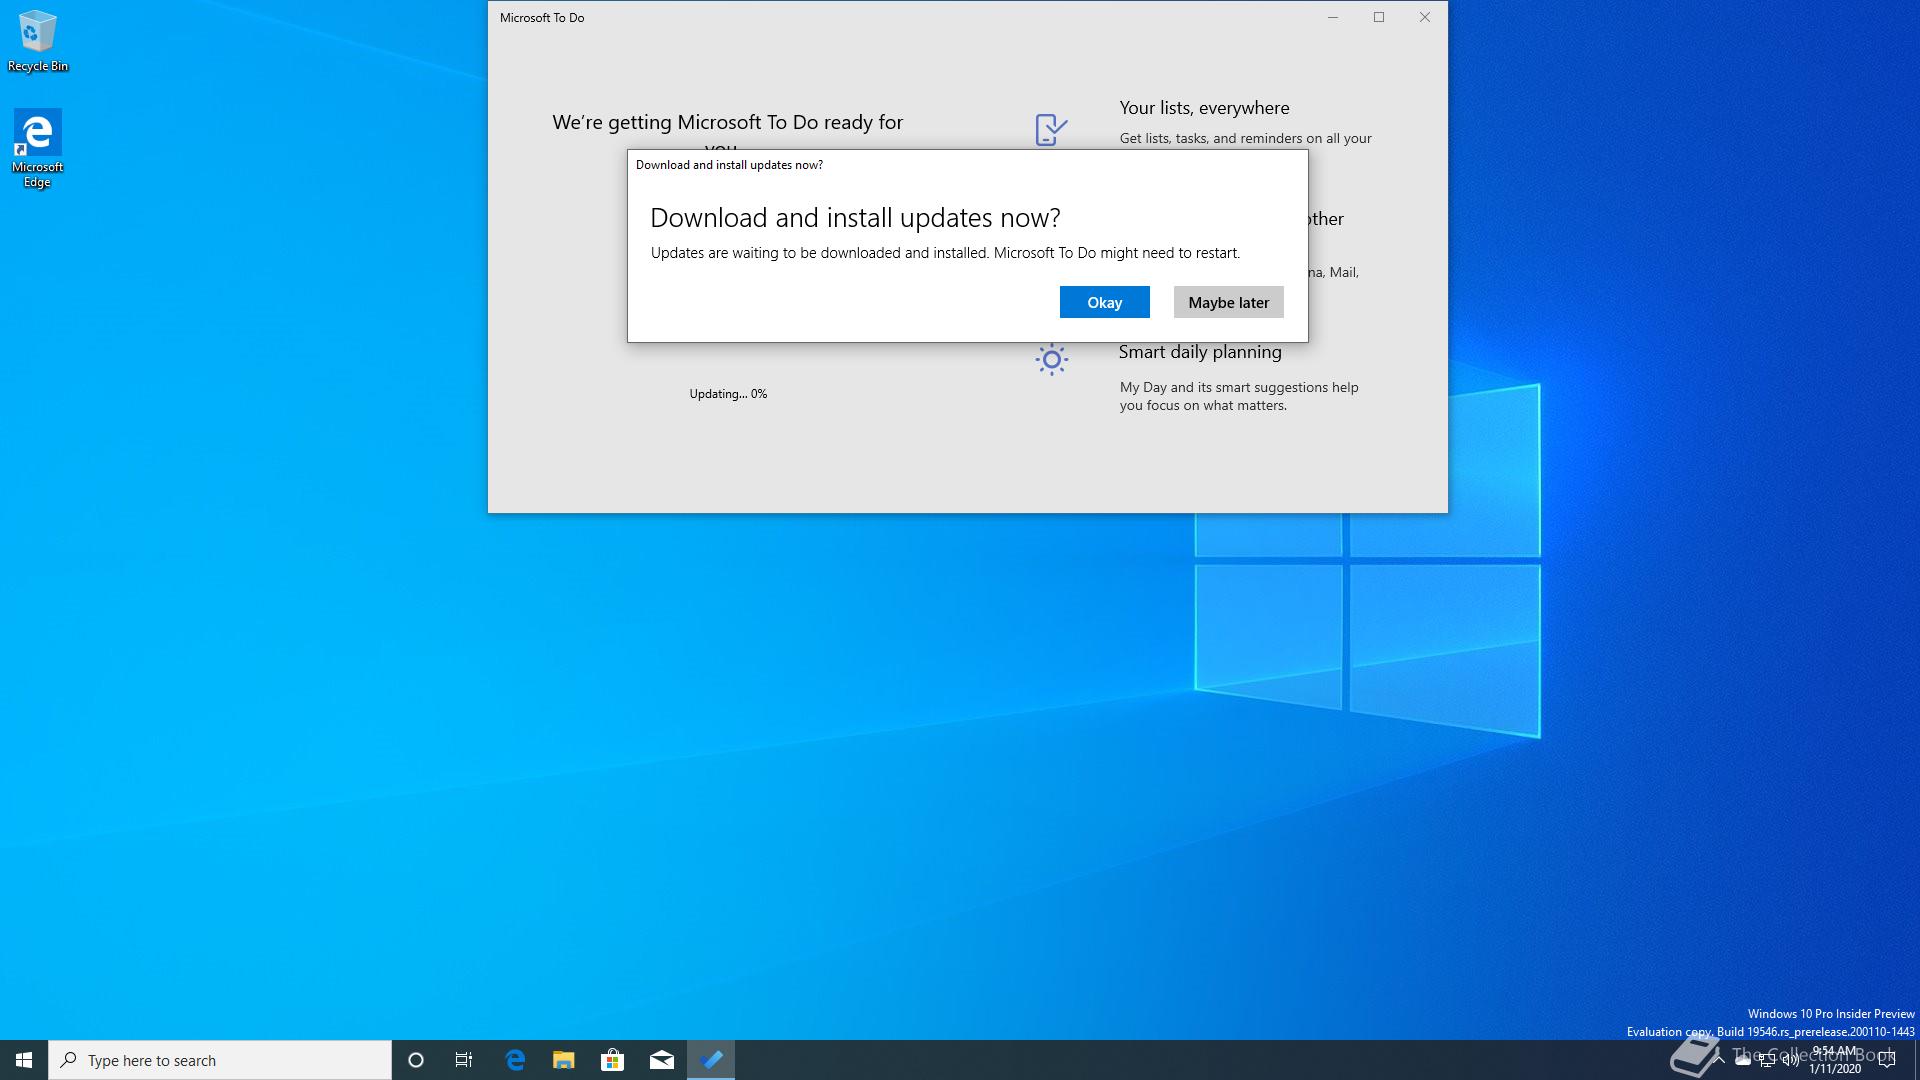Screen dimensions: 1920x1080
Task: Open the Mail app from the taskbar
Action: [x=662, y=1060]
